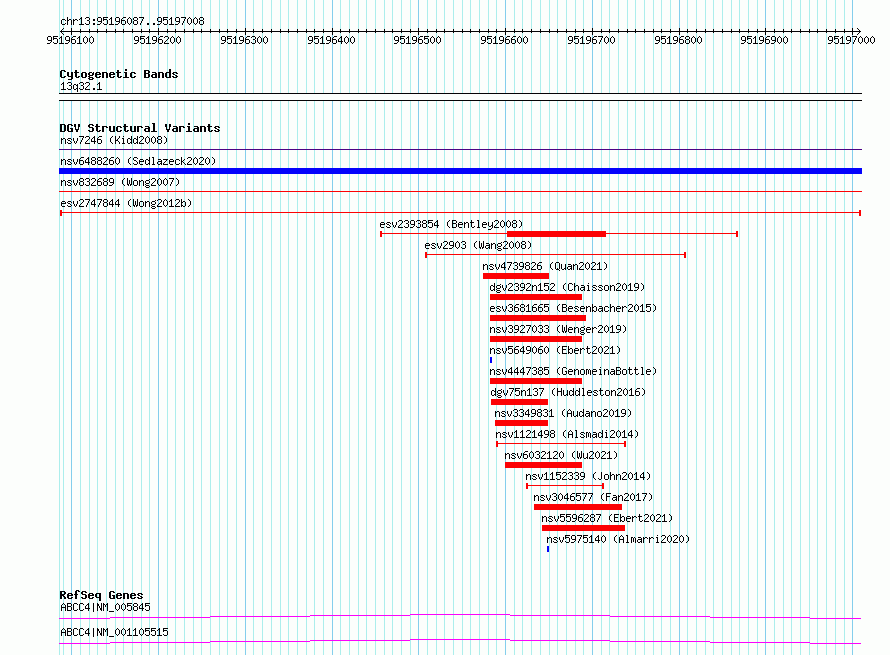Screen dimensions: 890x655
Task: Click the red bar under nsv5596287
Action: [583, 528]
